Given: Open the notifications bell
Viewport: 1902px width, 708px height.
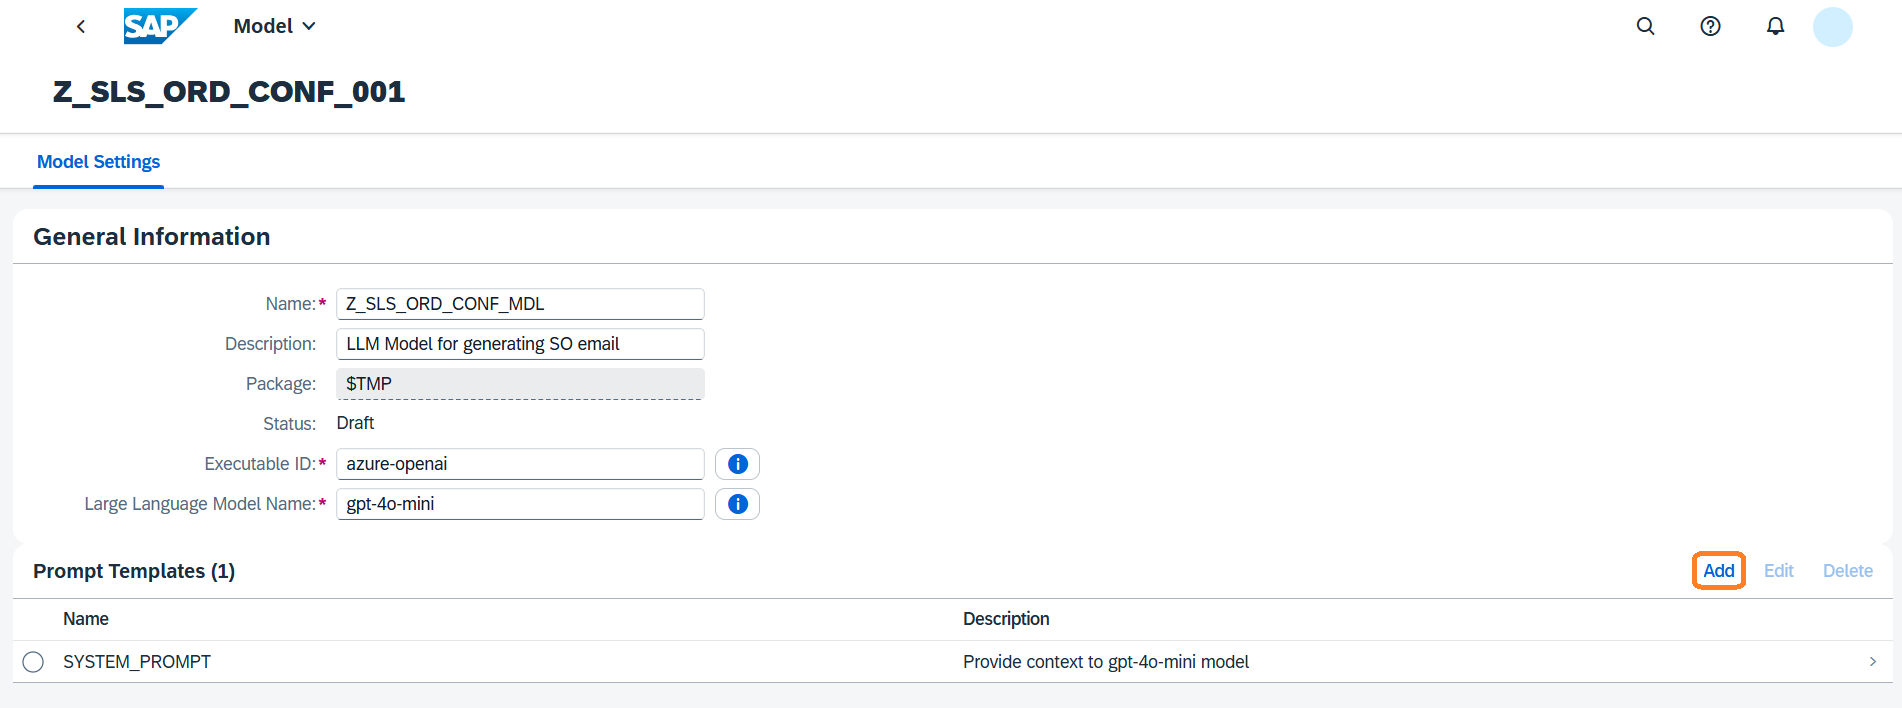Looking at the screenshot, I should coord(1775,27).
